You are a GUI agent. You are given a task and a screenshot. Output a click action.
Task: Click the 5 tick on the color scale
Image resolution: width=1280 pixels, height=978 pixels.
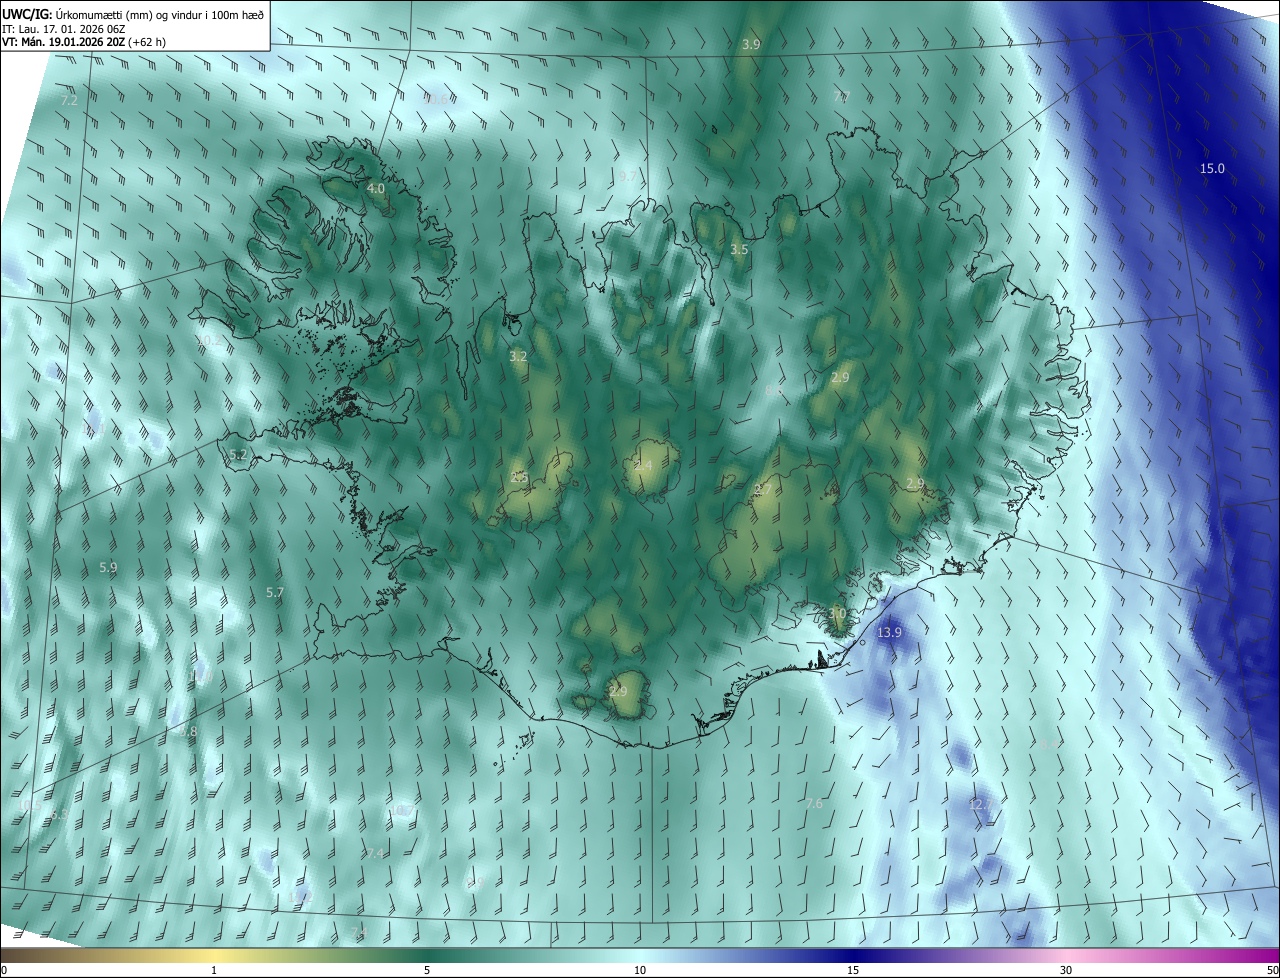point(427,970)
